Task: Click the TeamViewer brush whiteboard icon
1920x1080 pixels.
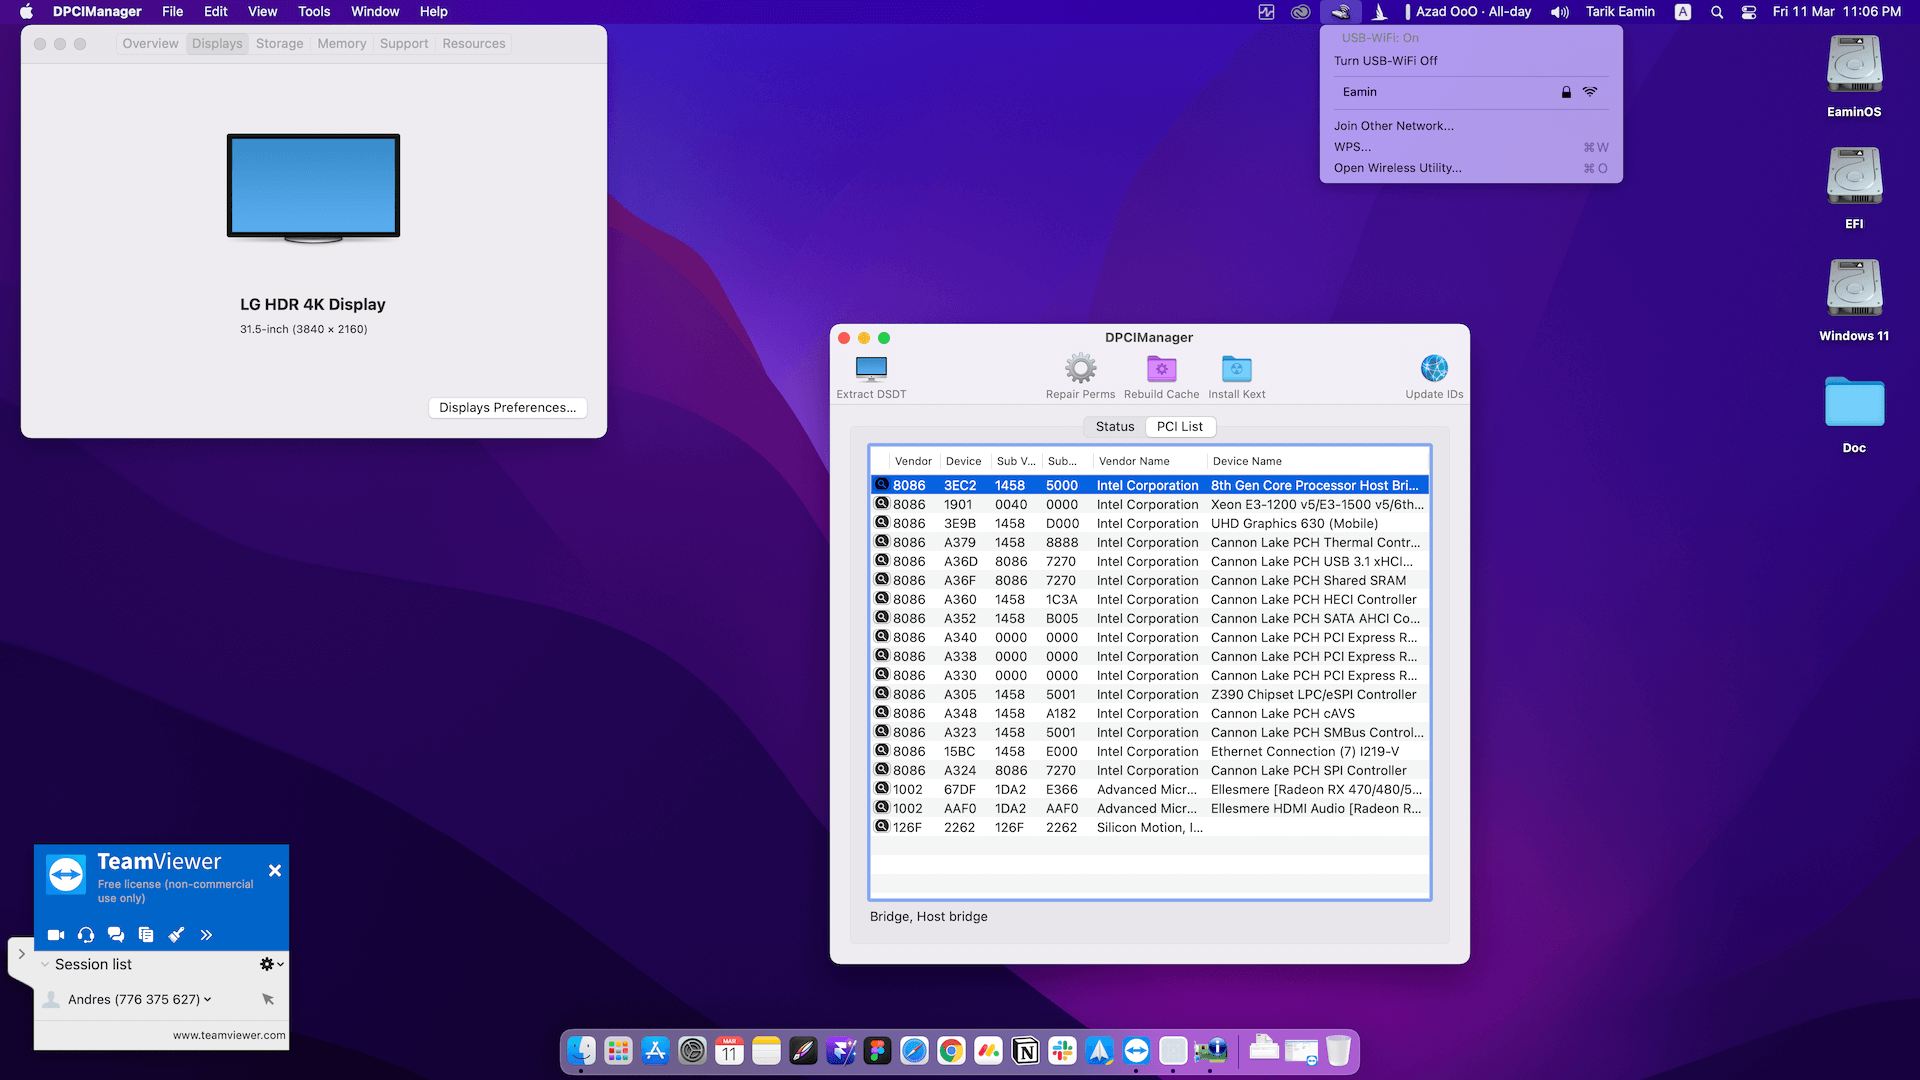Action: click(176, 935)
